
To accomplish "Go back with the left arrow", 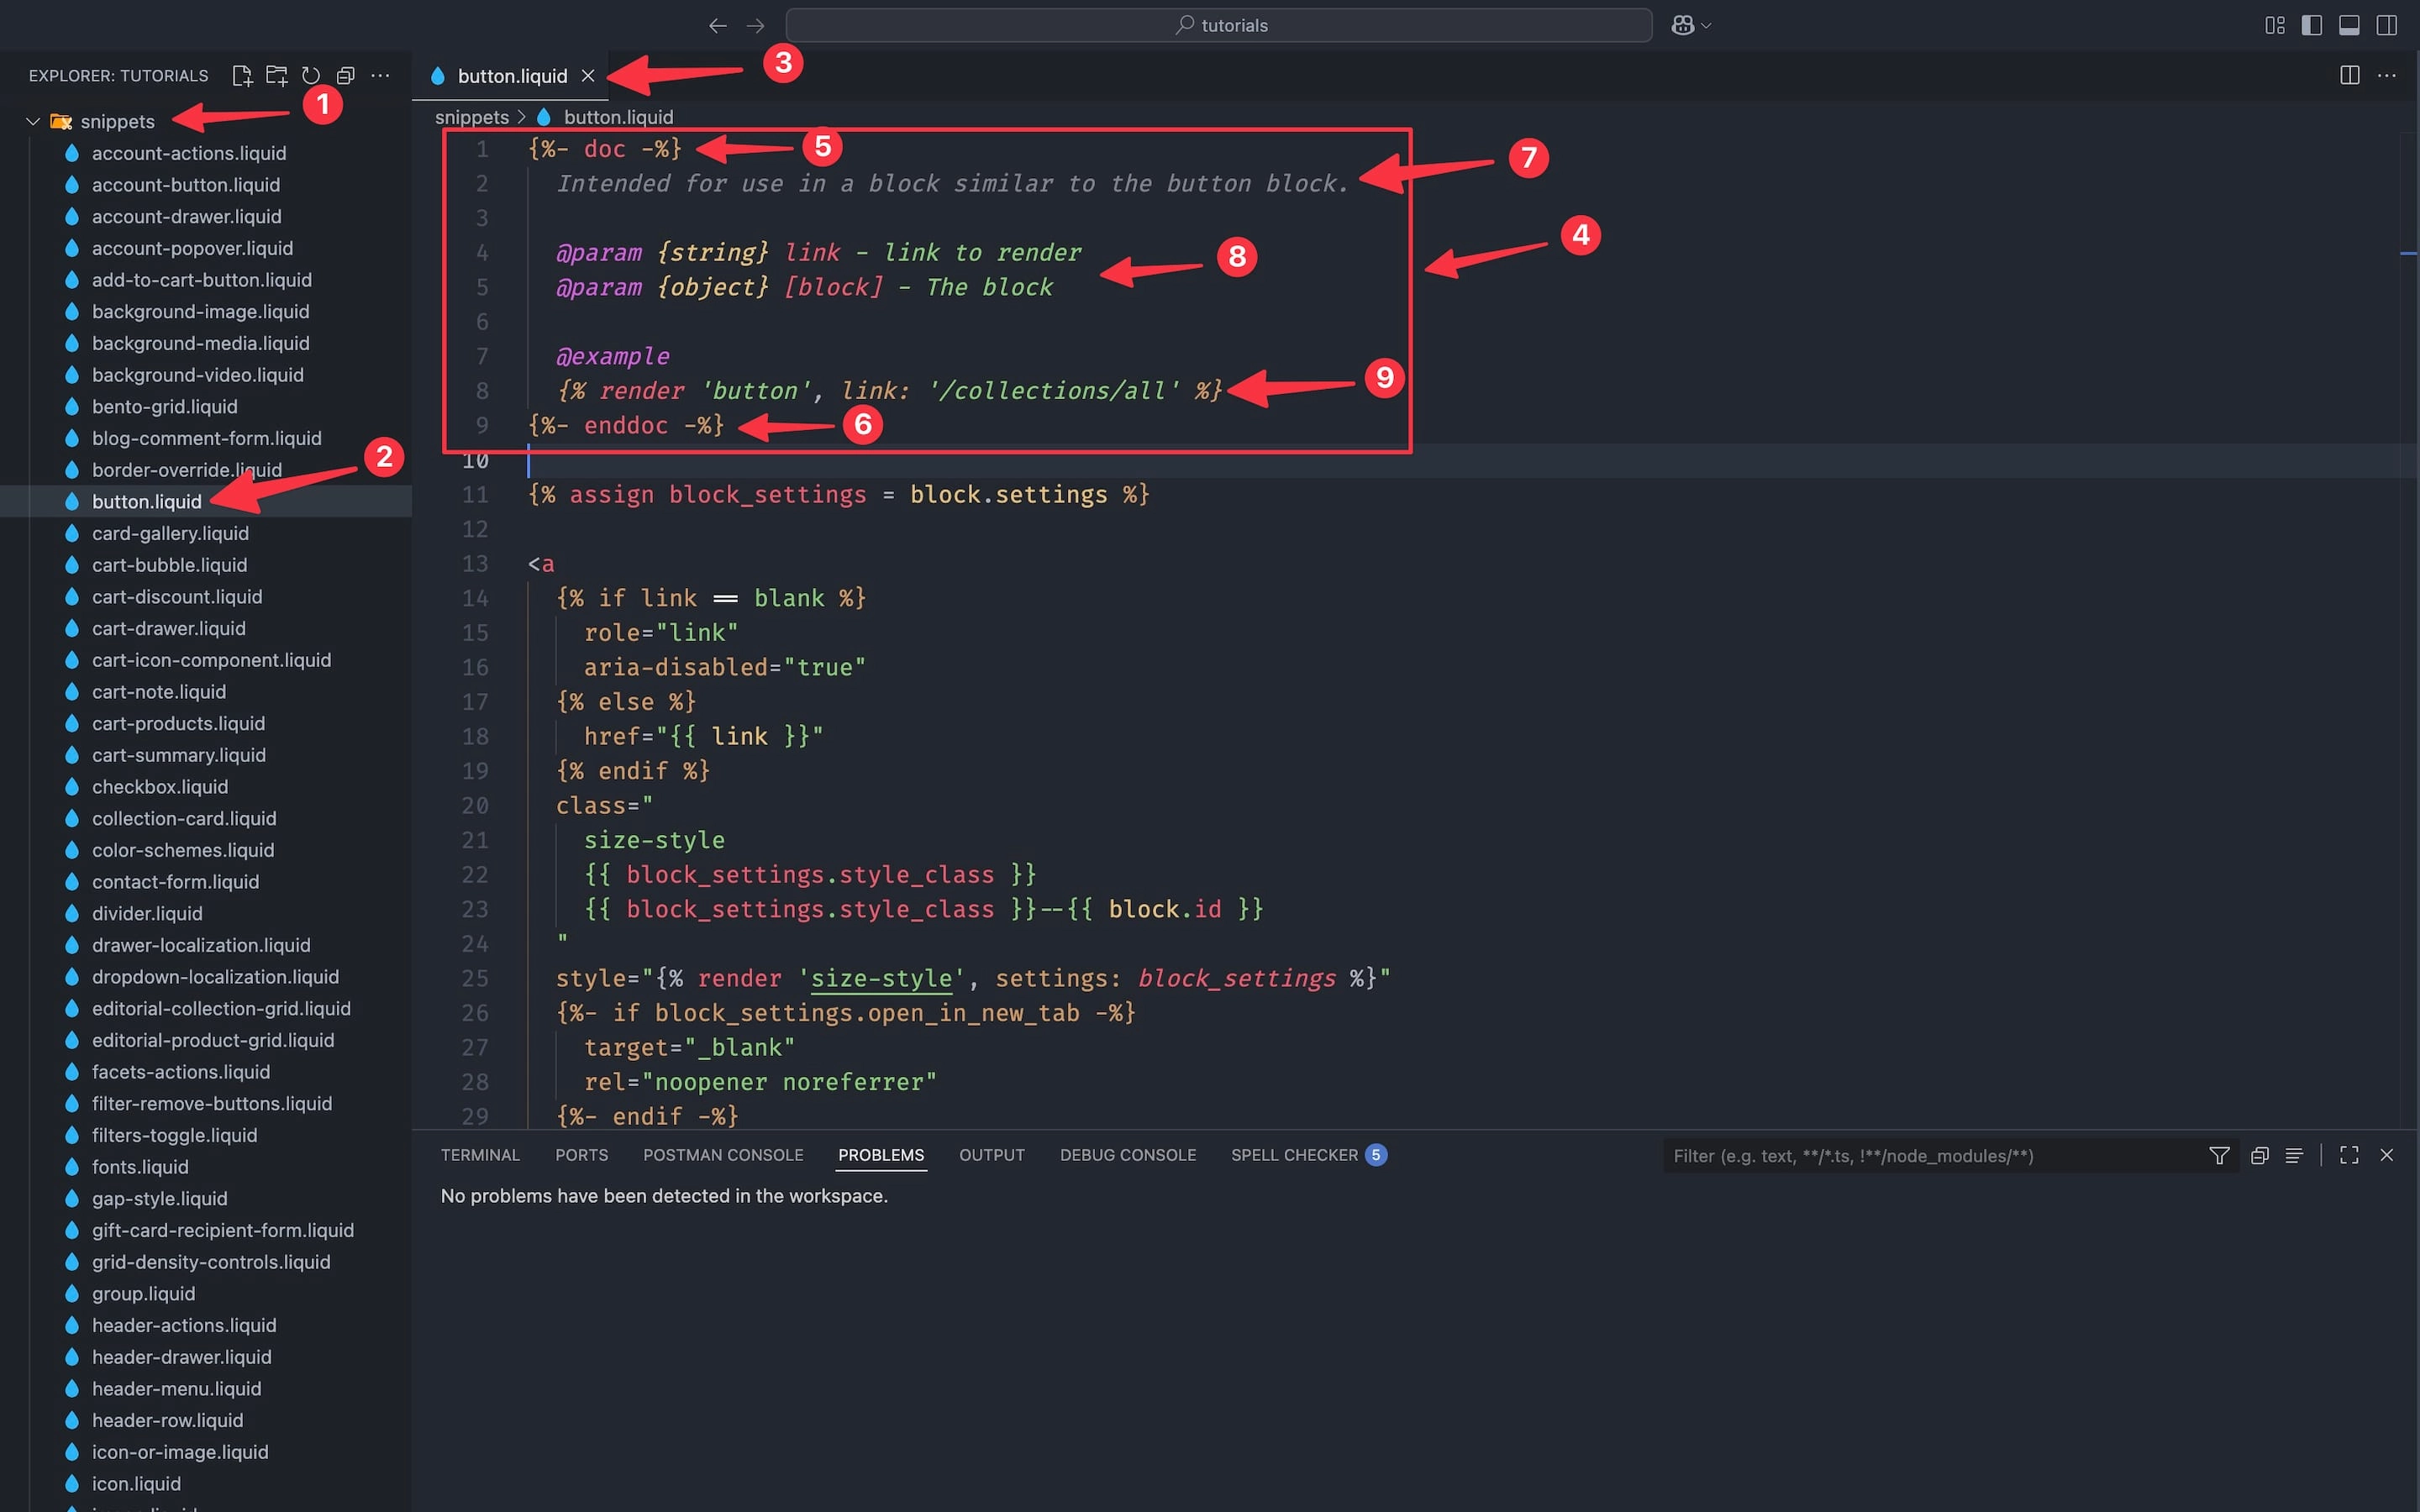I will point(717,25).
